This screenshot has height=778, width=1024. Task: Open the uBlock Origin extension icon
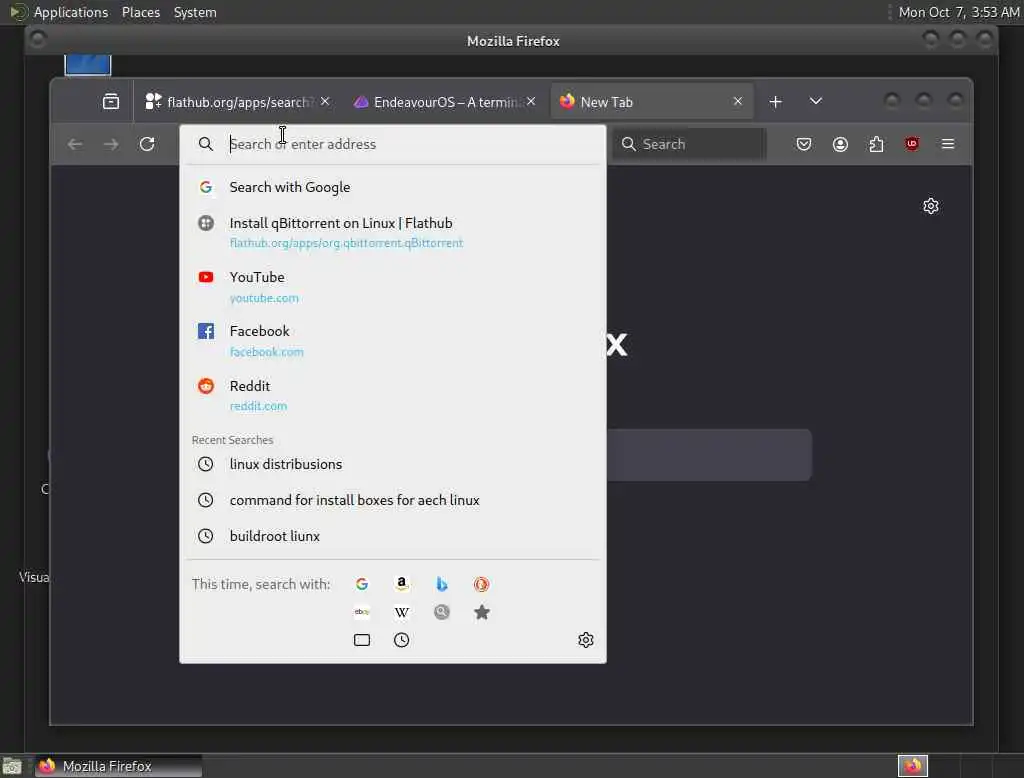tap(912, 144)
